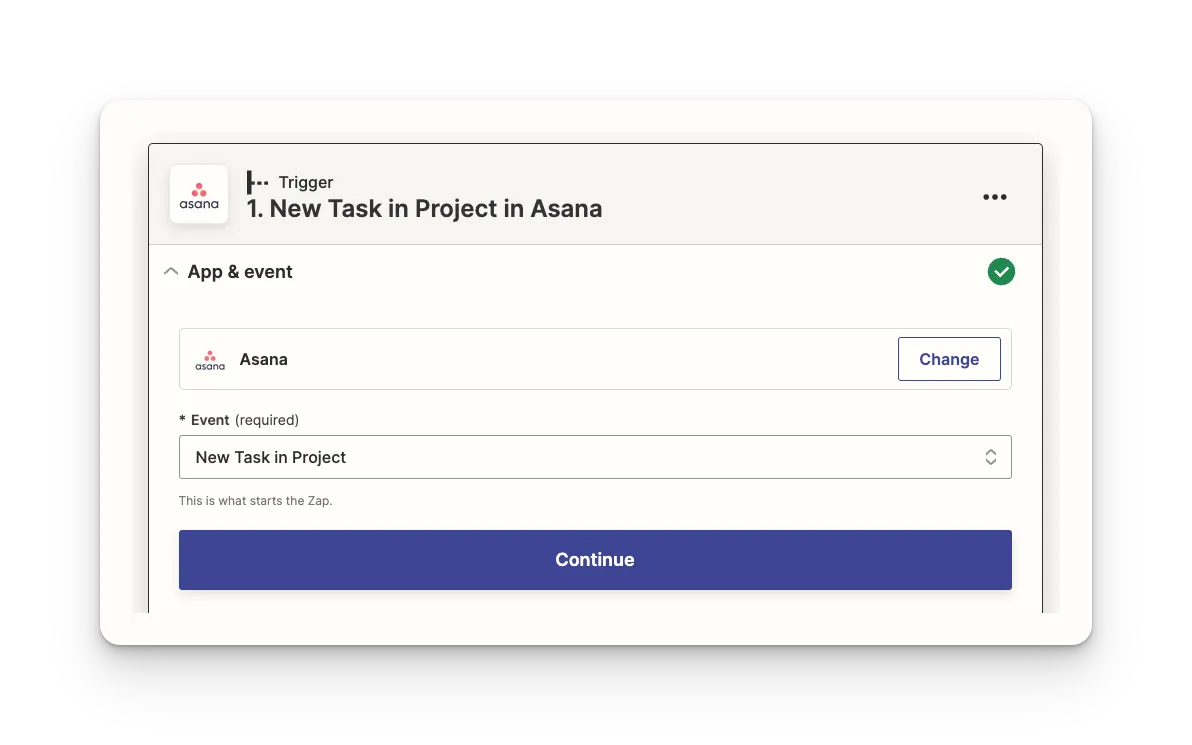Click the green completed checkmark icon
Screen dimensions: 1192x745
coord(1001,271)
